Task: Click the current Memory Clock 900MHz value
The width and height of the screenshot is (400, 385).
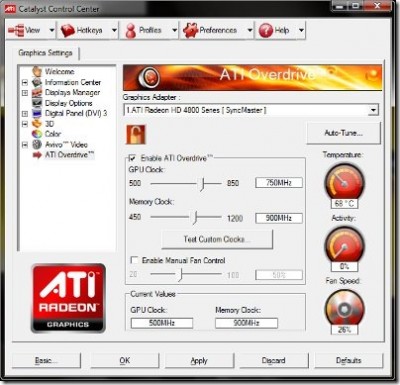Action: [x=246, y=323]
